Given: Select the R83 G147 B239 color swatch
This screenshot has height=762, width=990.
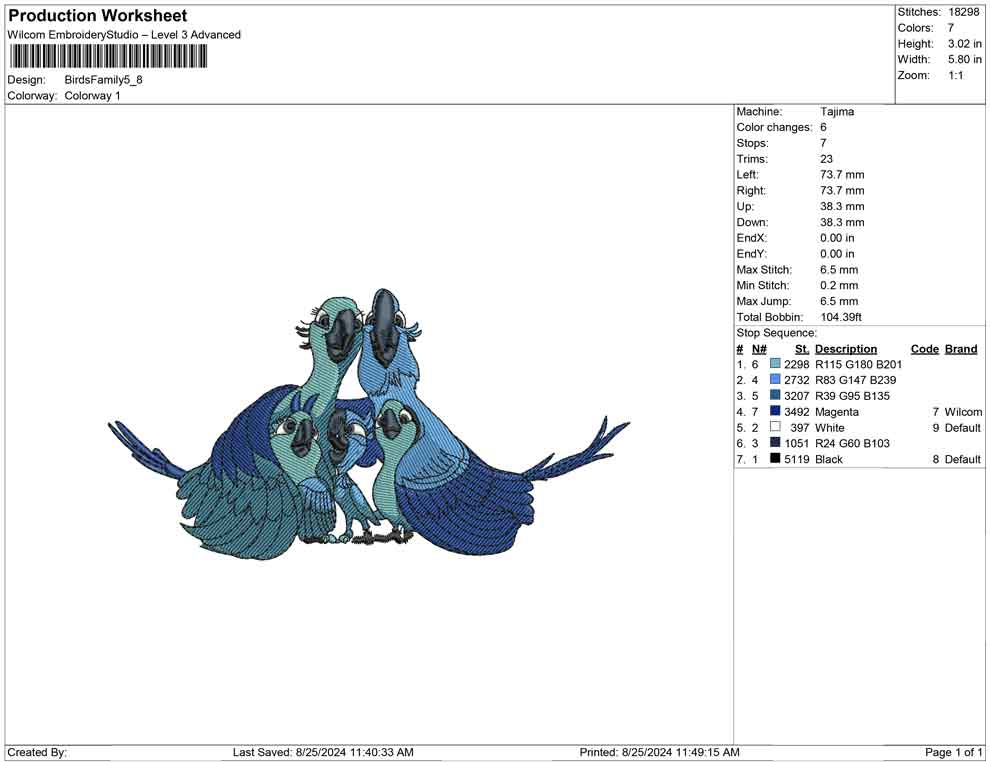Looking at the screenshot, I should pyautogui.click(x=775, y=380).
